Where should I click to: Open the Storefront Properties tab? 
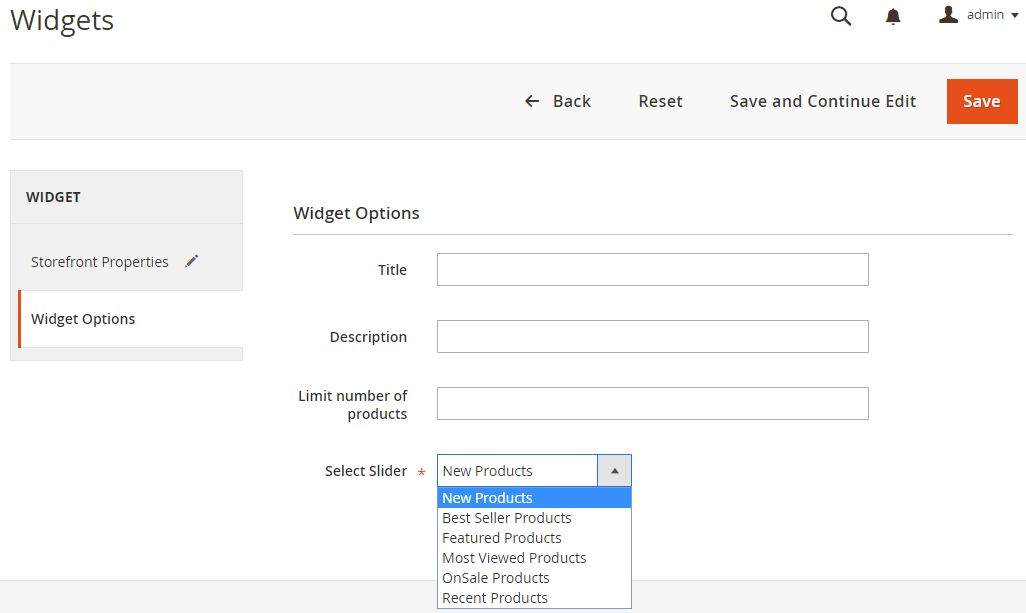100,262
